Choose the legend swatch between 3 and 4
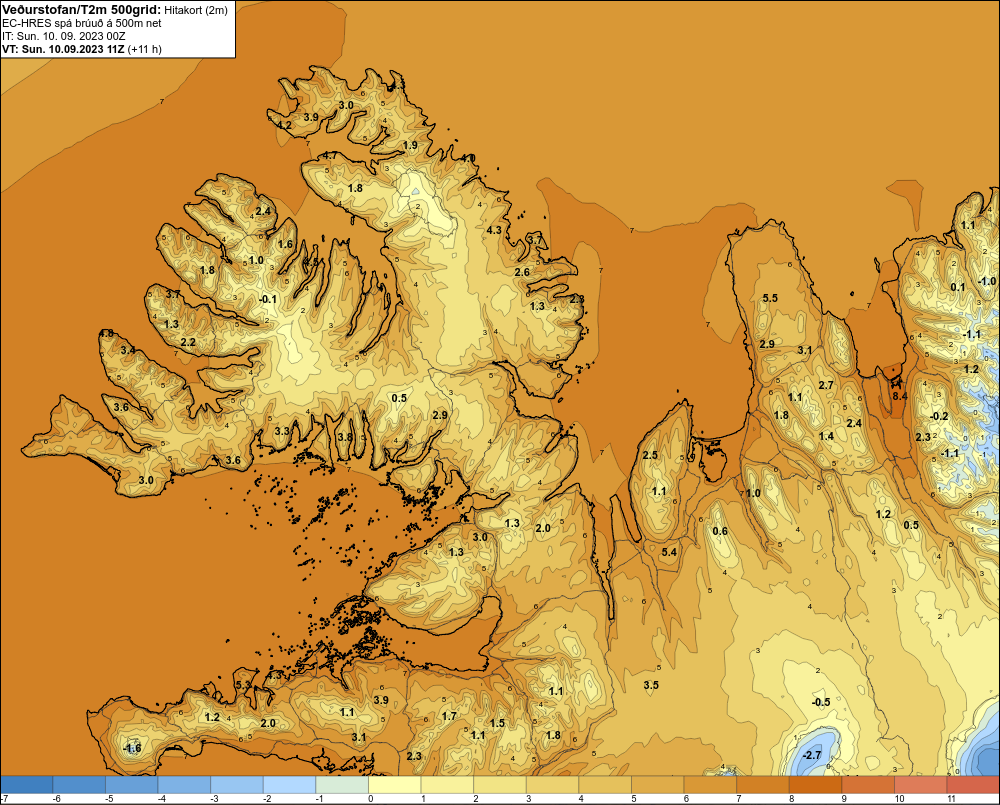1000x805 pixels. click(x=552, y=785)
